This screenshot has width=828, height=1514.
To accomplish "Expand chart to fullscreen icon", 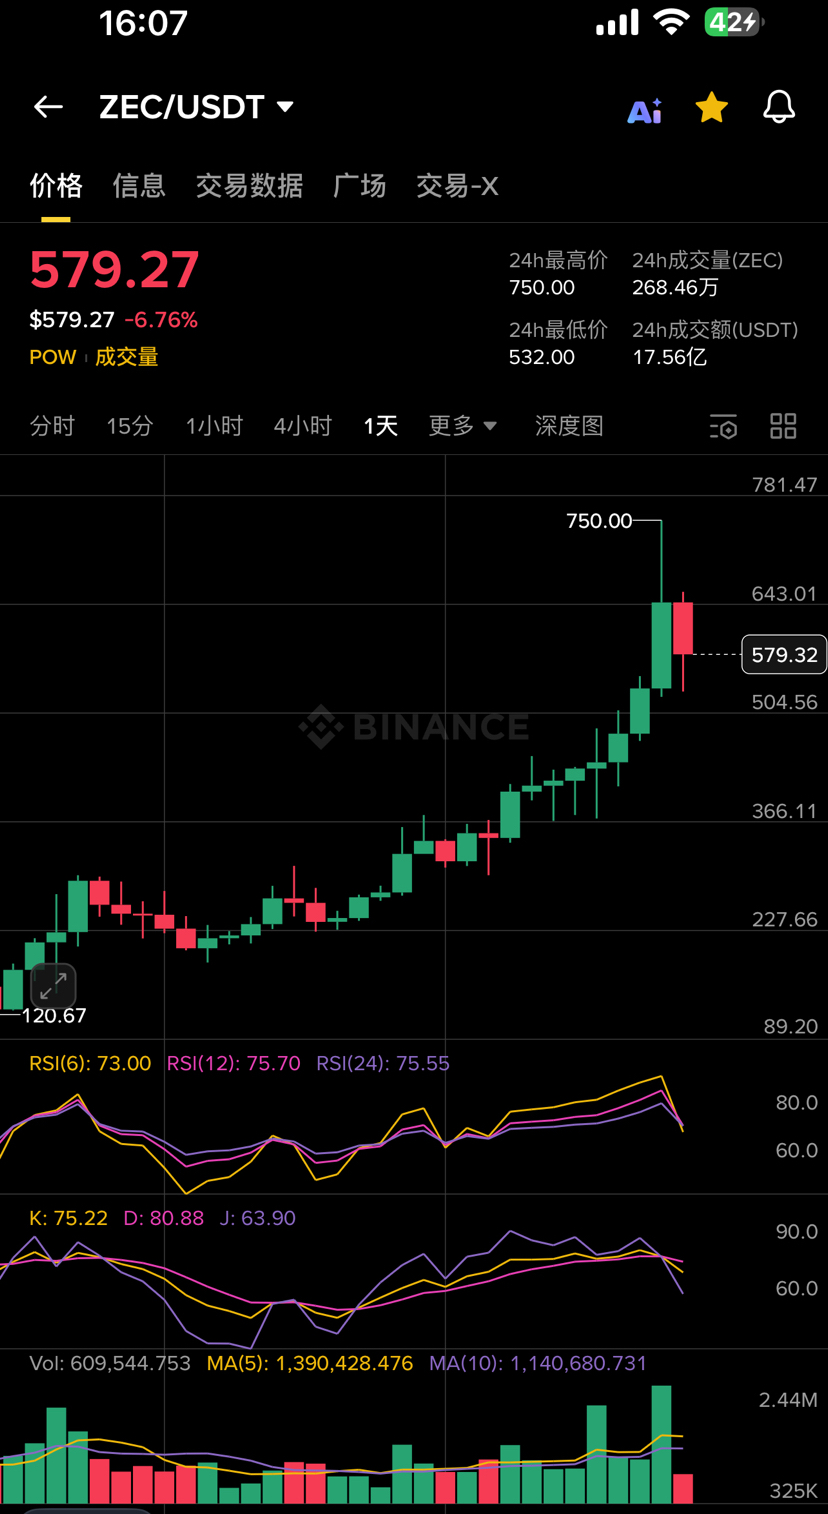I will 53,985.
